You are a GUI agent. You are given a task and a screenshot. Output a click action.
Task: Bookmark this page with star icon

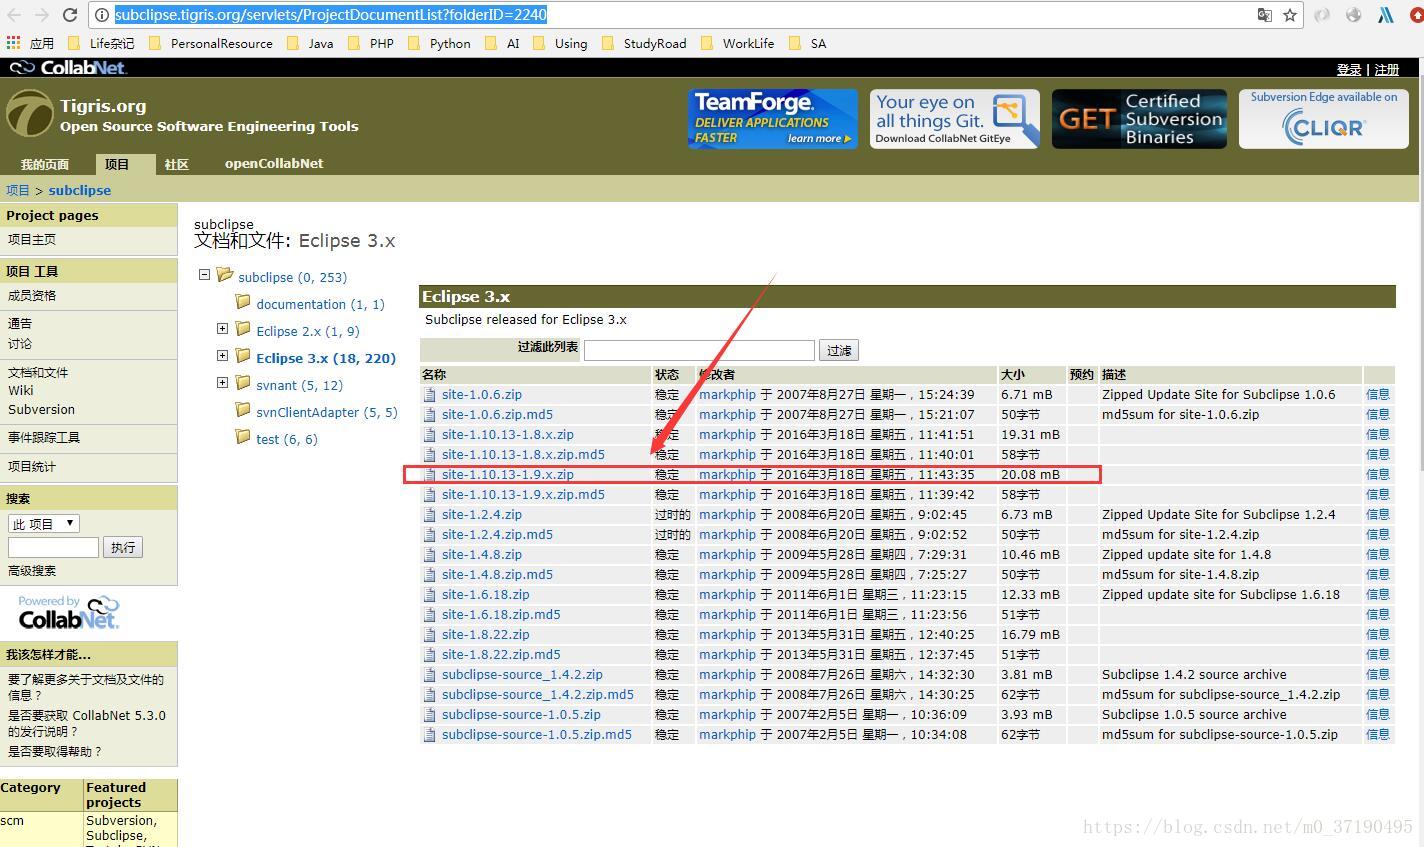click(1290, 15)
